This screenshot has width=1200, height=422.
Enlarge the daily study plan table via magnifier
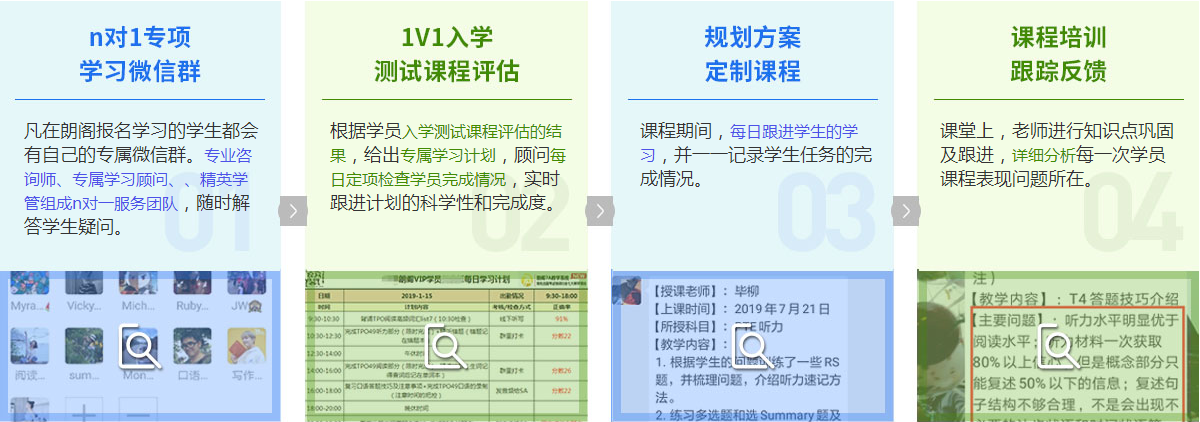tap(446, 348)
